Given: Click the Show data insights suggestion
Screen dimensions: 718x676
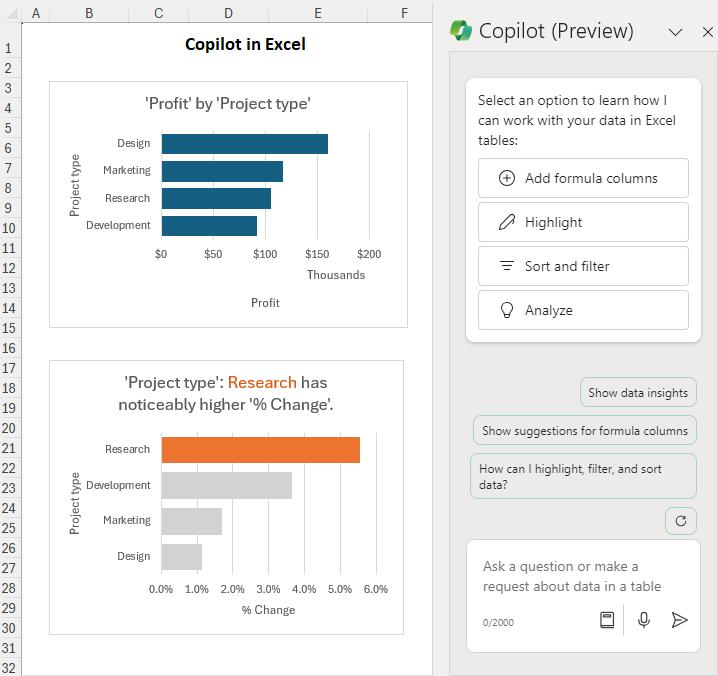Looking at the screenshot, I should point(638,393).
